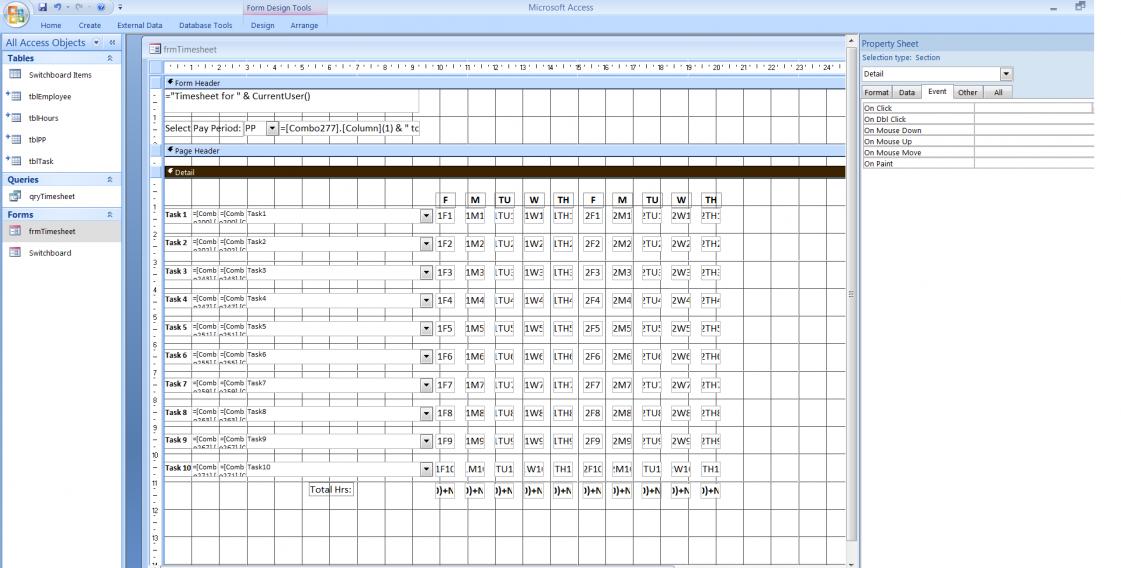Open Property Sheet selection type dropdown

[1006, 74]
